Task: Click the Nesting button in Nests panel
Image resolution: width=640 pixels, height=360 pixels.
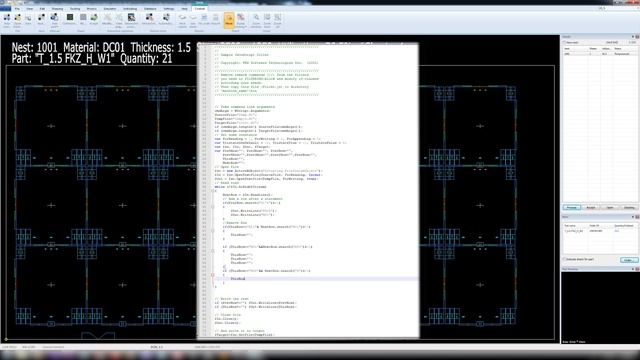Action: point(629,207)
